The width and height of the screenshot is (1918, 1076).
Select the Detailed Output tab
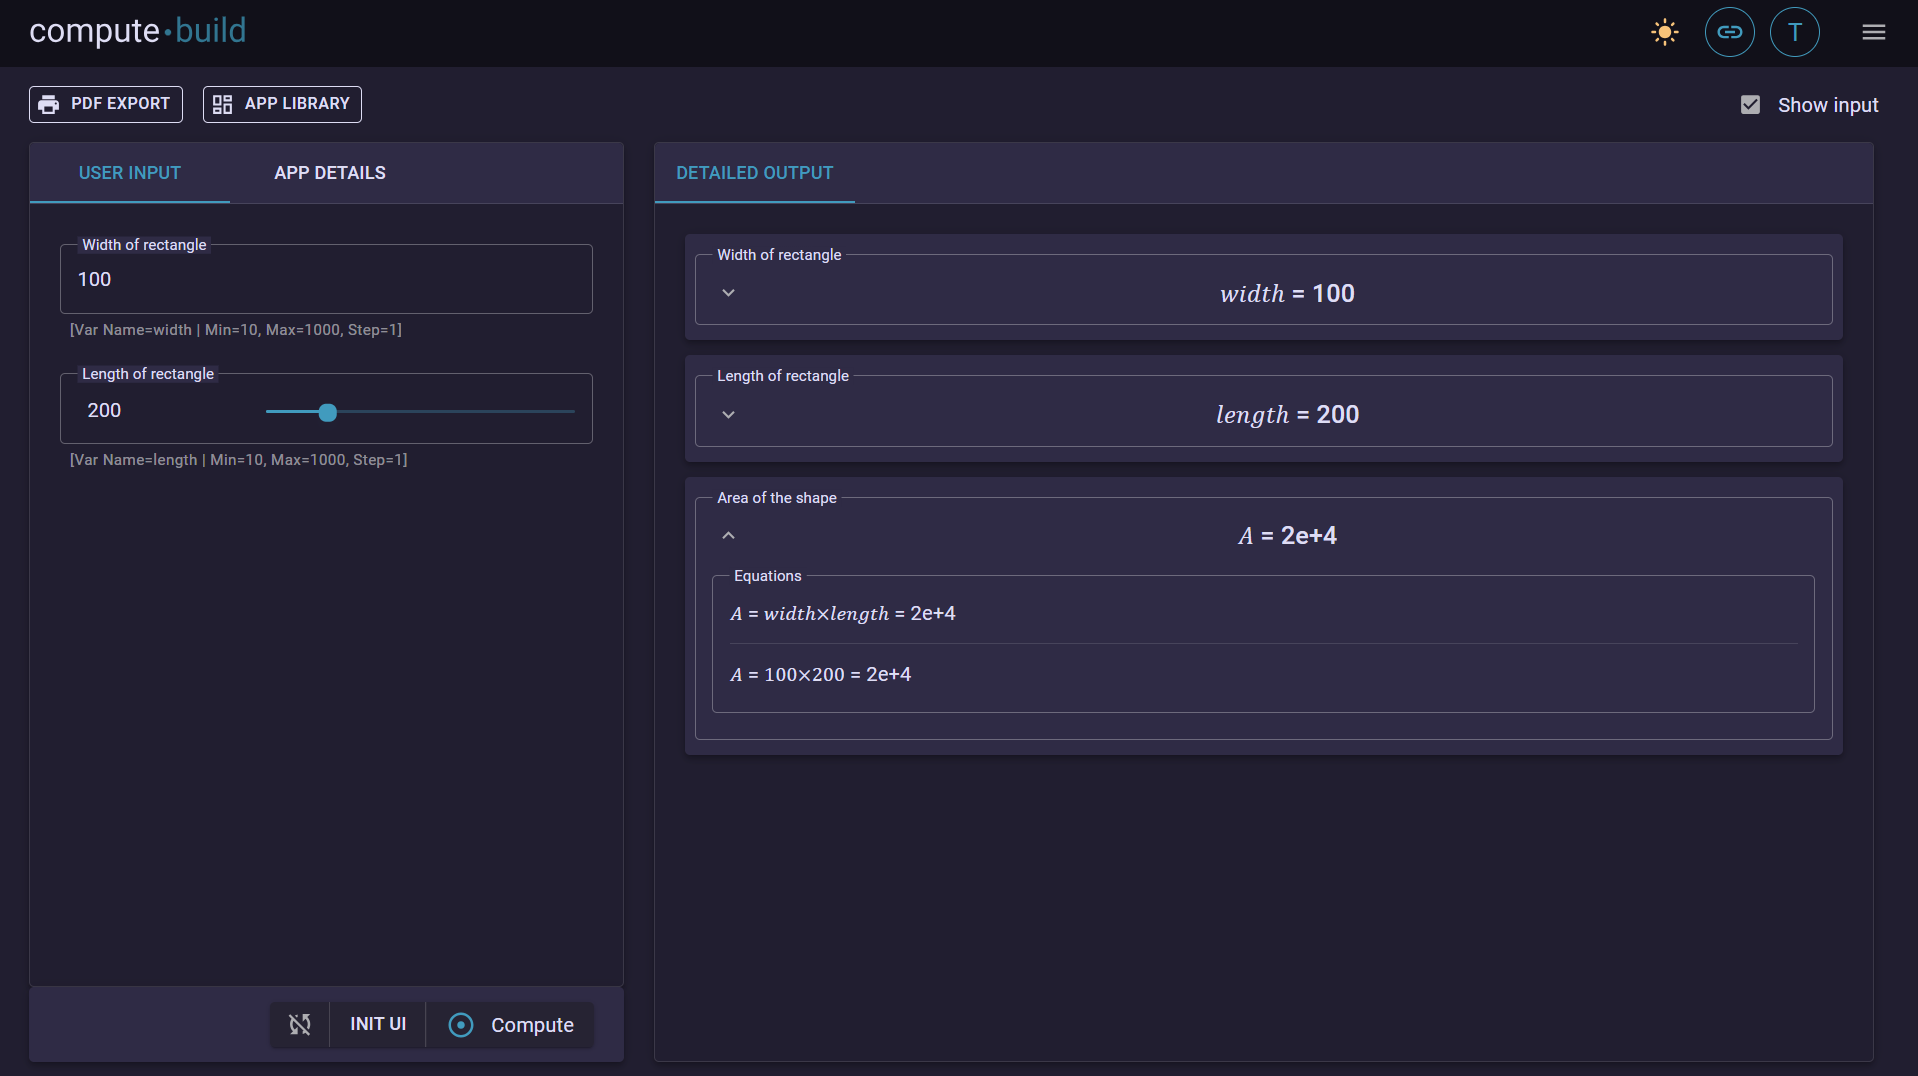coord(754,173)
